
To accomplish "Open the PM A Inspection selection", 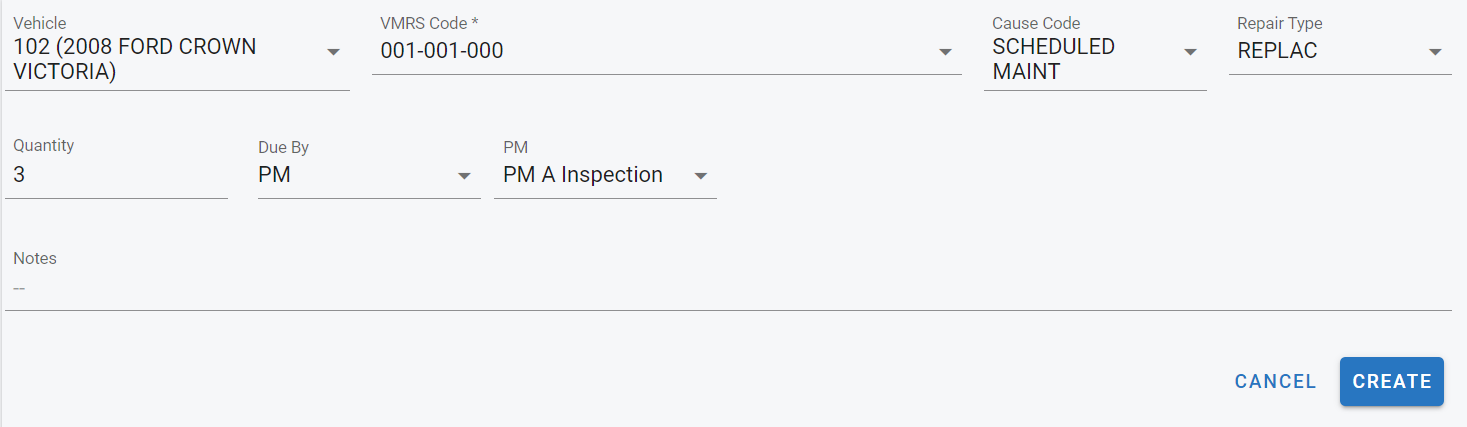I will (583, 175).
